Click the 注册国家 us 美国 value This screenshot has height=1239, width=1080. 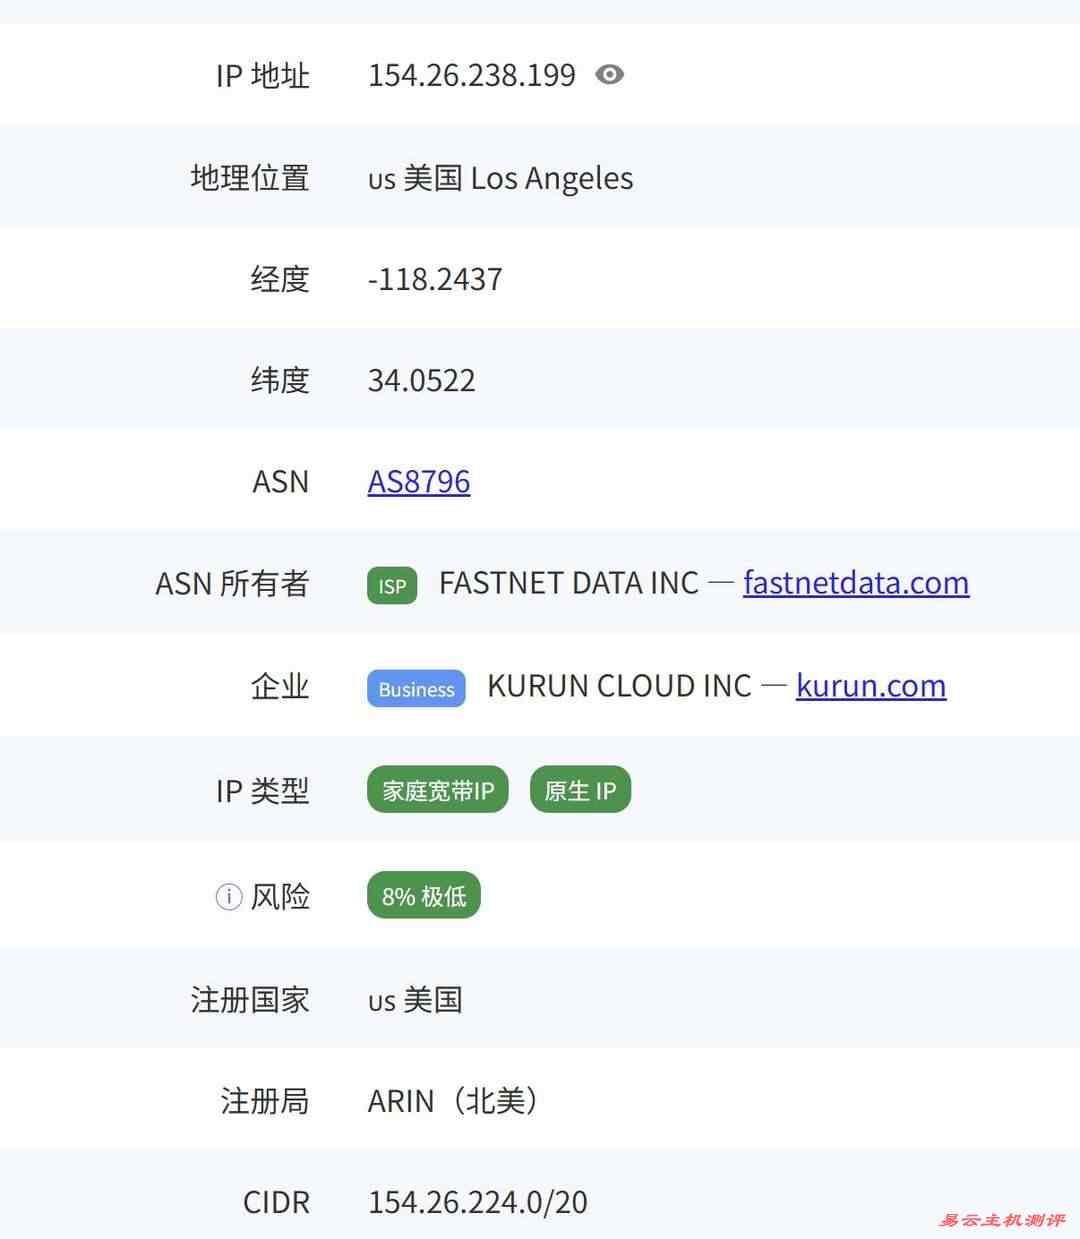(x=414, y=1000)
